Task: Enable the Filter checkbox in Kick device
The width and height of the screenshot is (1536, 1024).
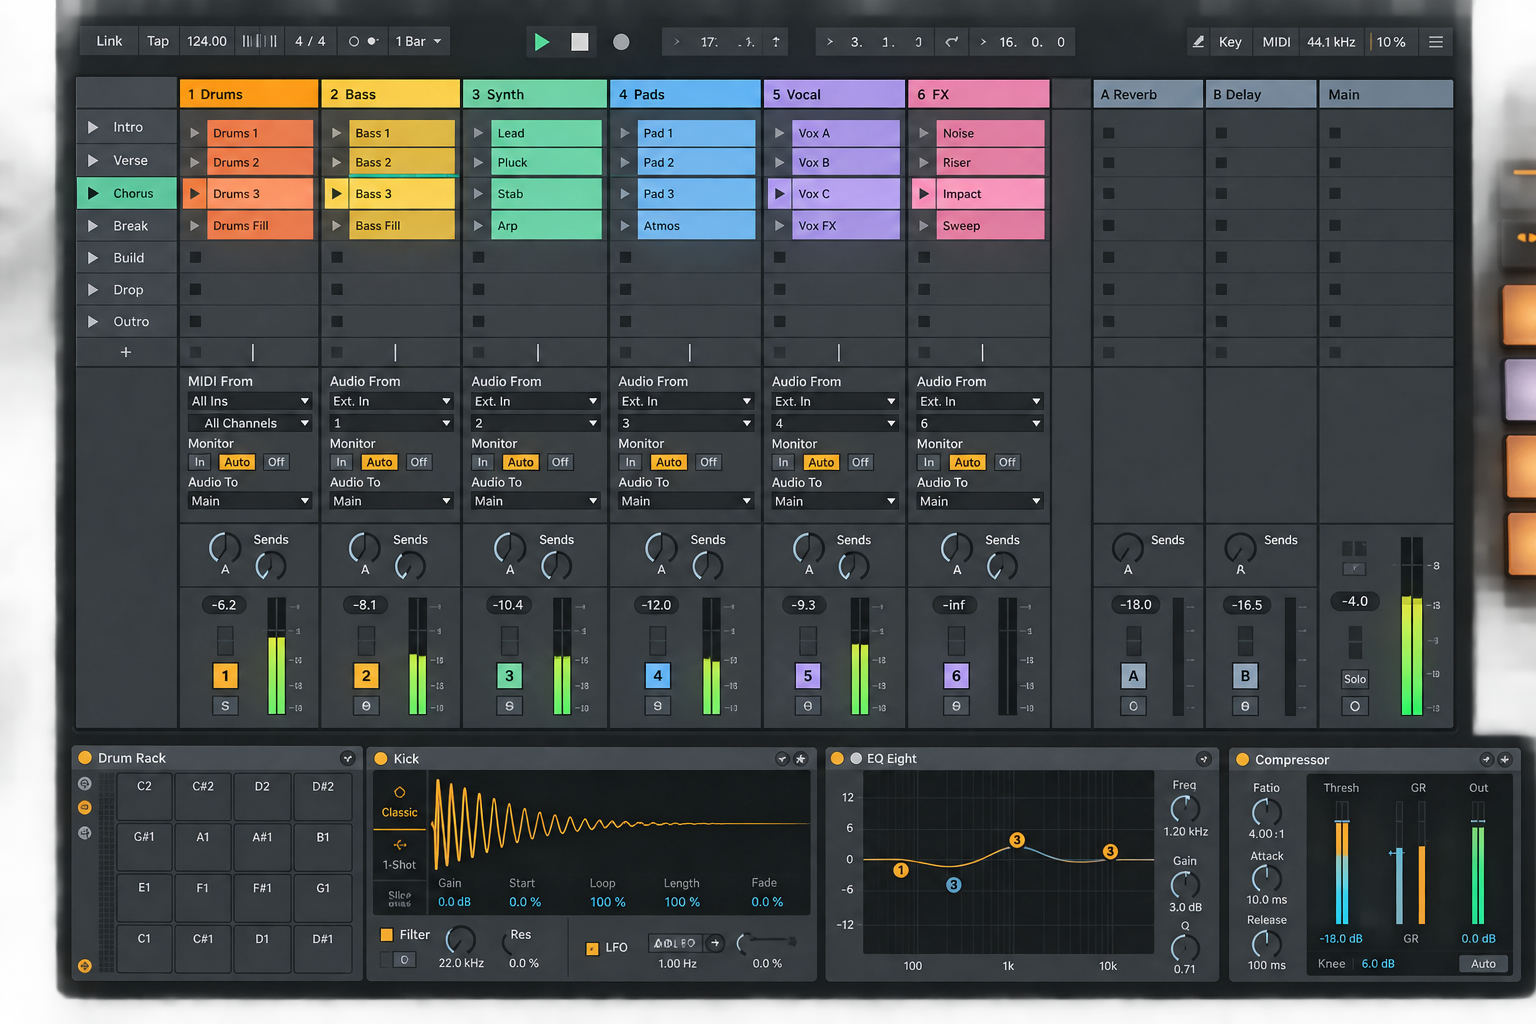Action: coord(386,935)
